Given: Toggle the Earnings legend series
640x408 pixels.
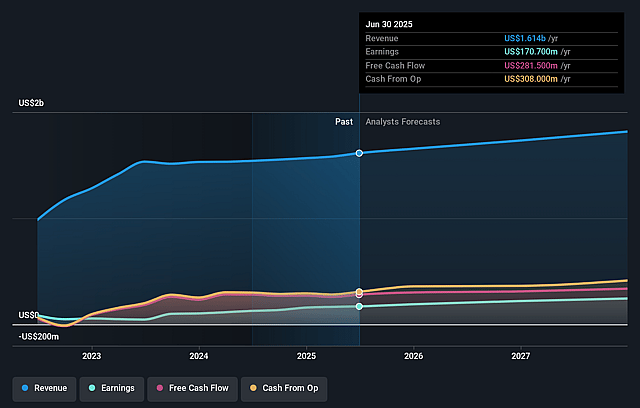Looking at the screenshot, I should [112, 388].
